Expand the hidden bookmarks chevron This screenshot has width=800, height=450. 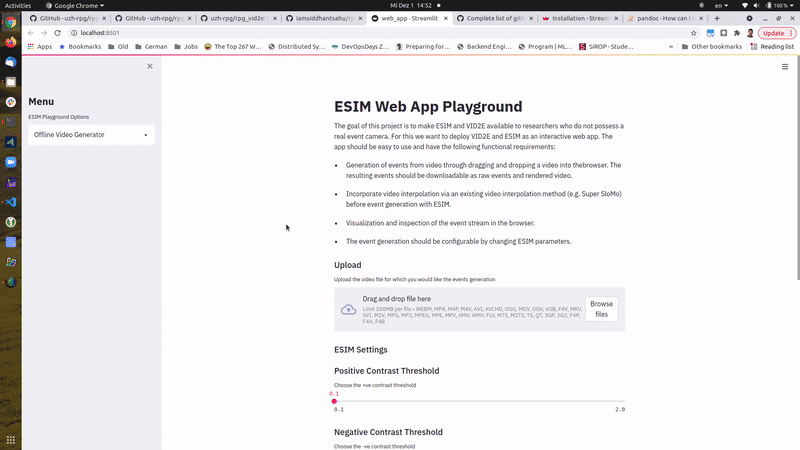coord(671,46)
